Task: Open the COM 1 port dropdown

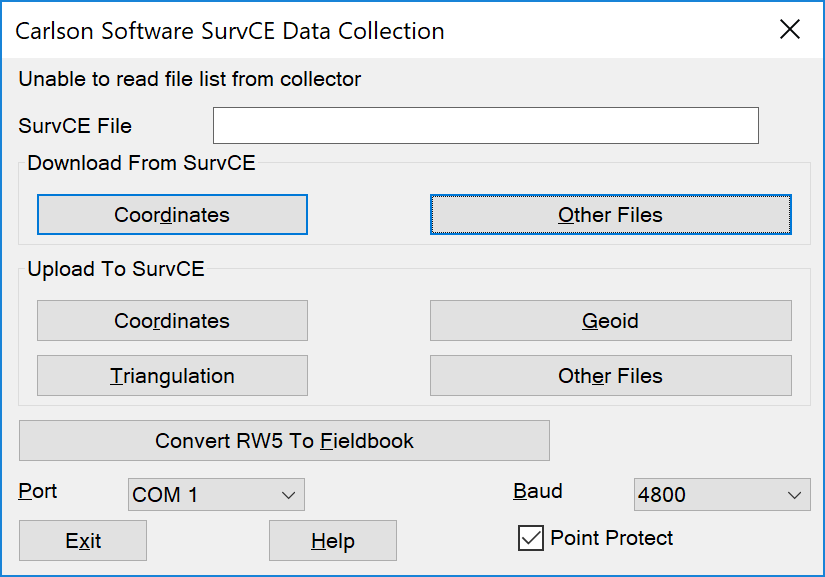Action: (216, 495)
